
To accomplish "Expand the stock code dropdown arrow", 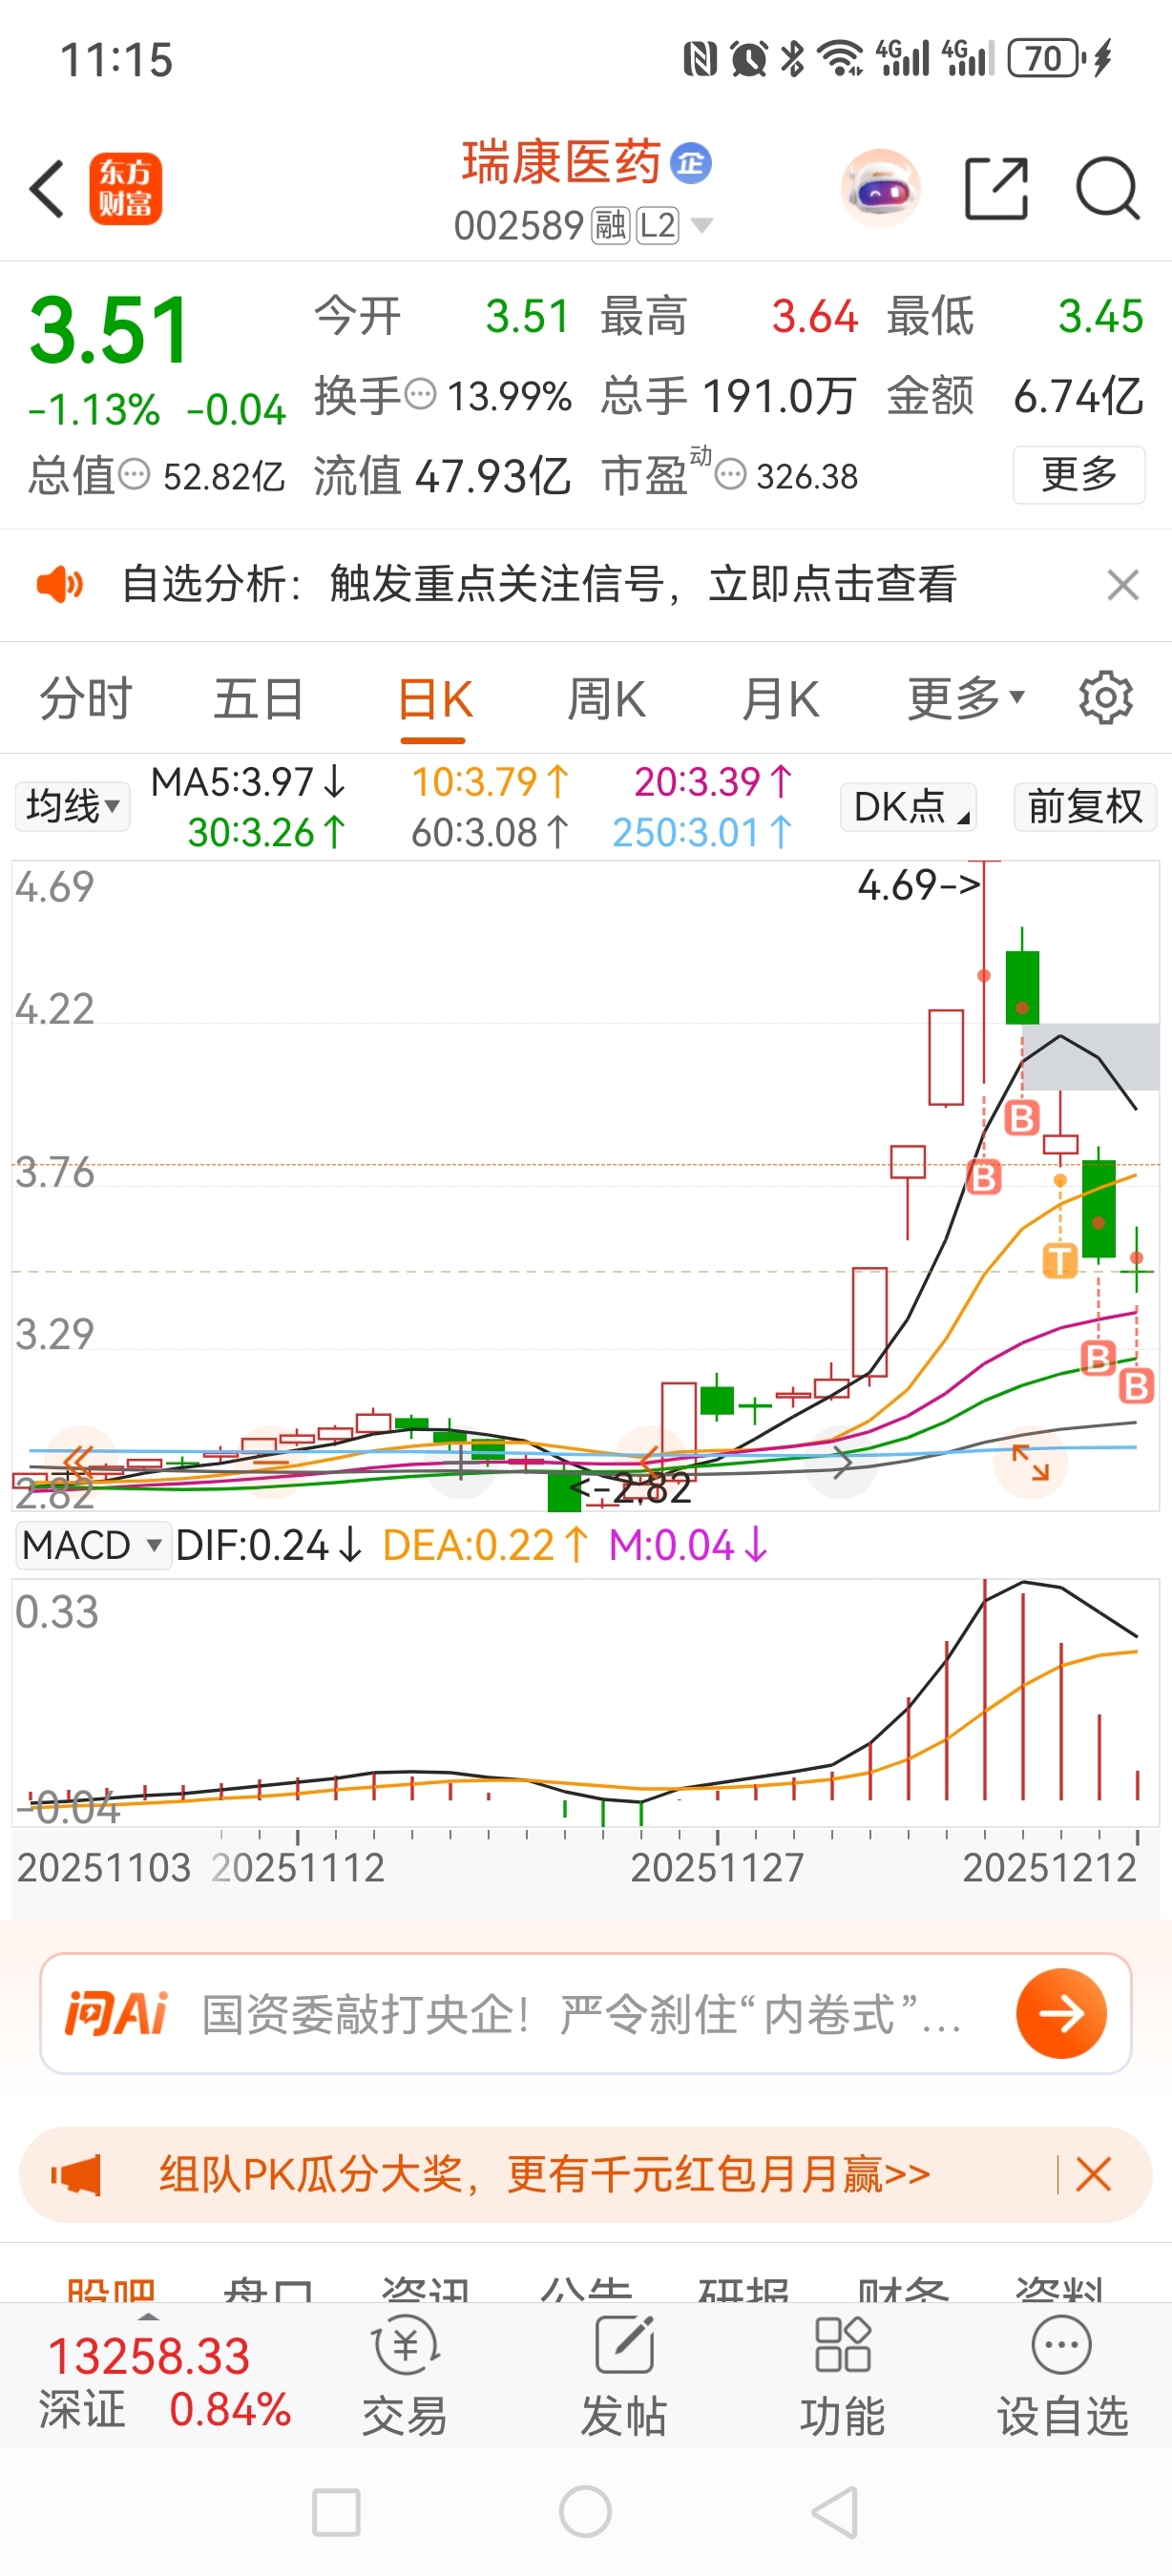I will click(x=702, y=226).
